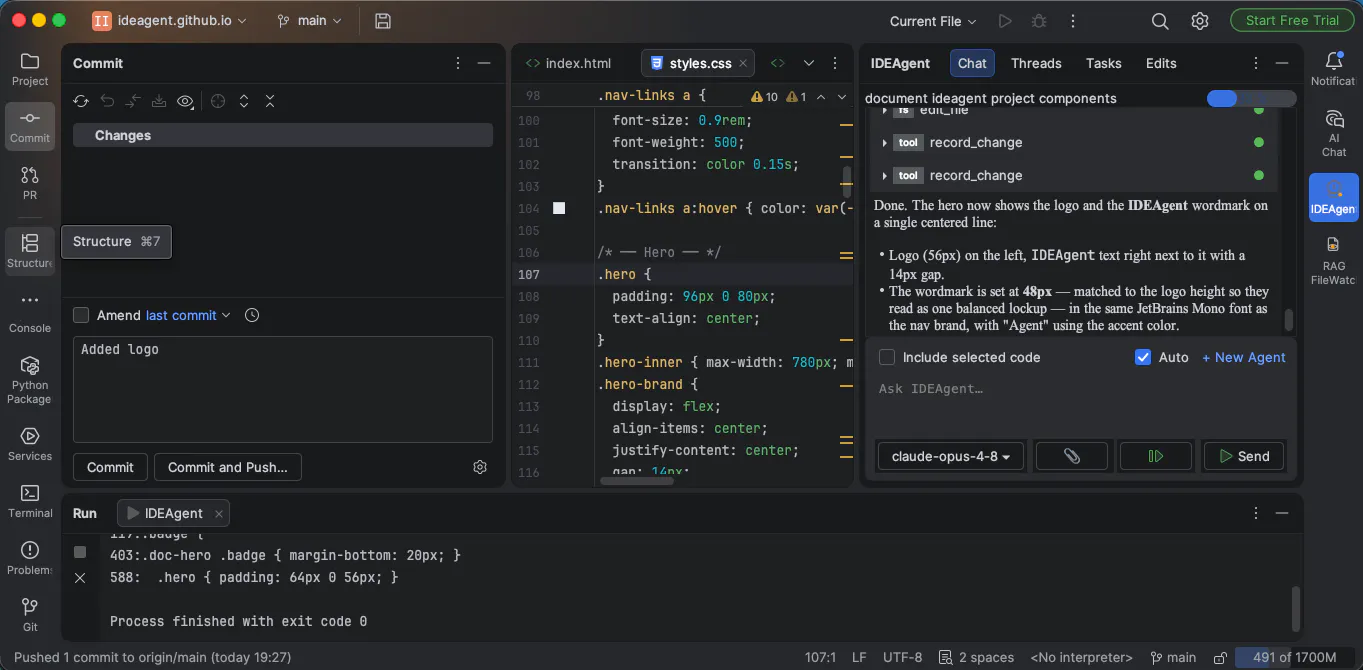Open the ideagent.github.io project dropdown

click(x=170, y=20)
